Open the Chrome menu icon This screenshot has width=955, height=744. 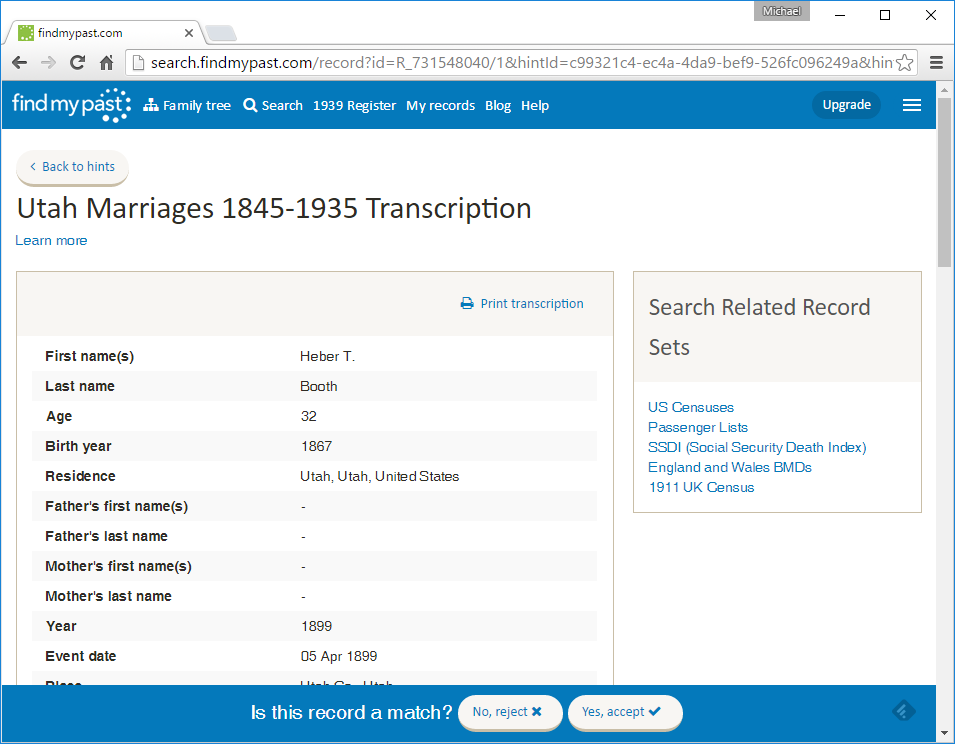click(x=936, y=62)
